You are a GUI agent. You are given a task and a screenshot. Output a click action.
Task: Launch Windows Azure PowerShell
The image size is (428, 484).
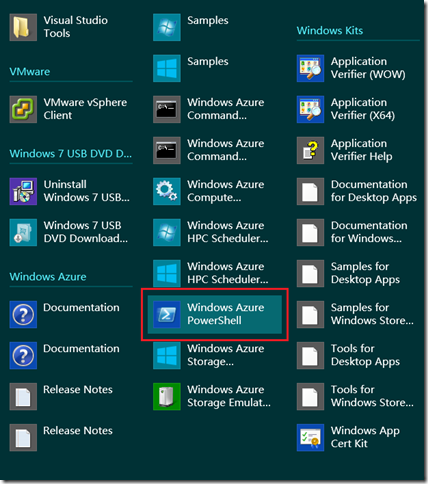point(215,314)
